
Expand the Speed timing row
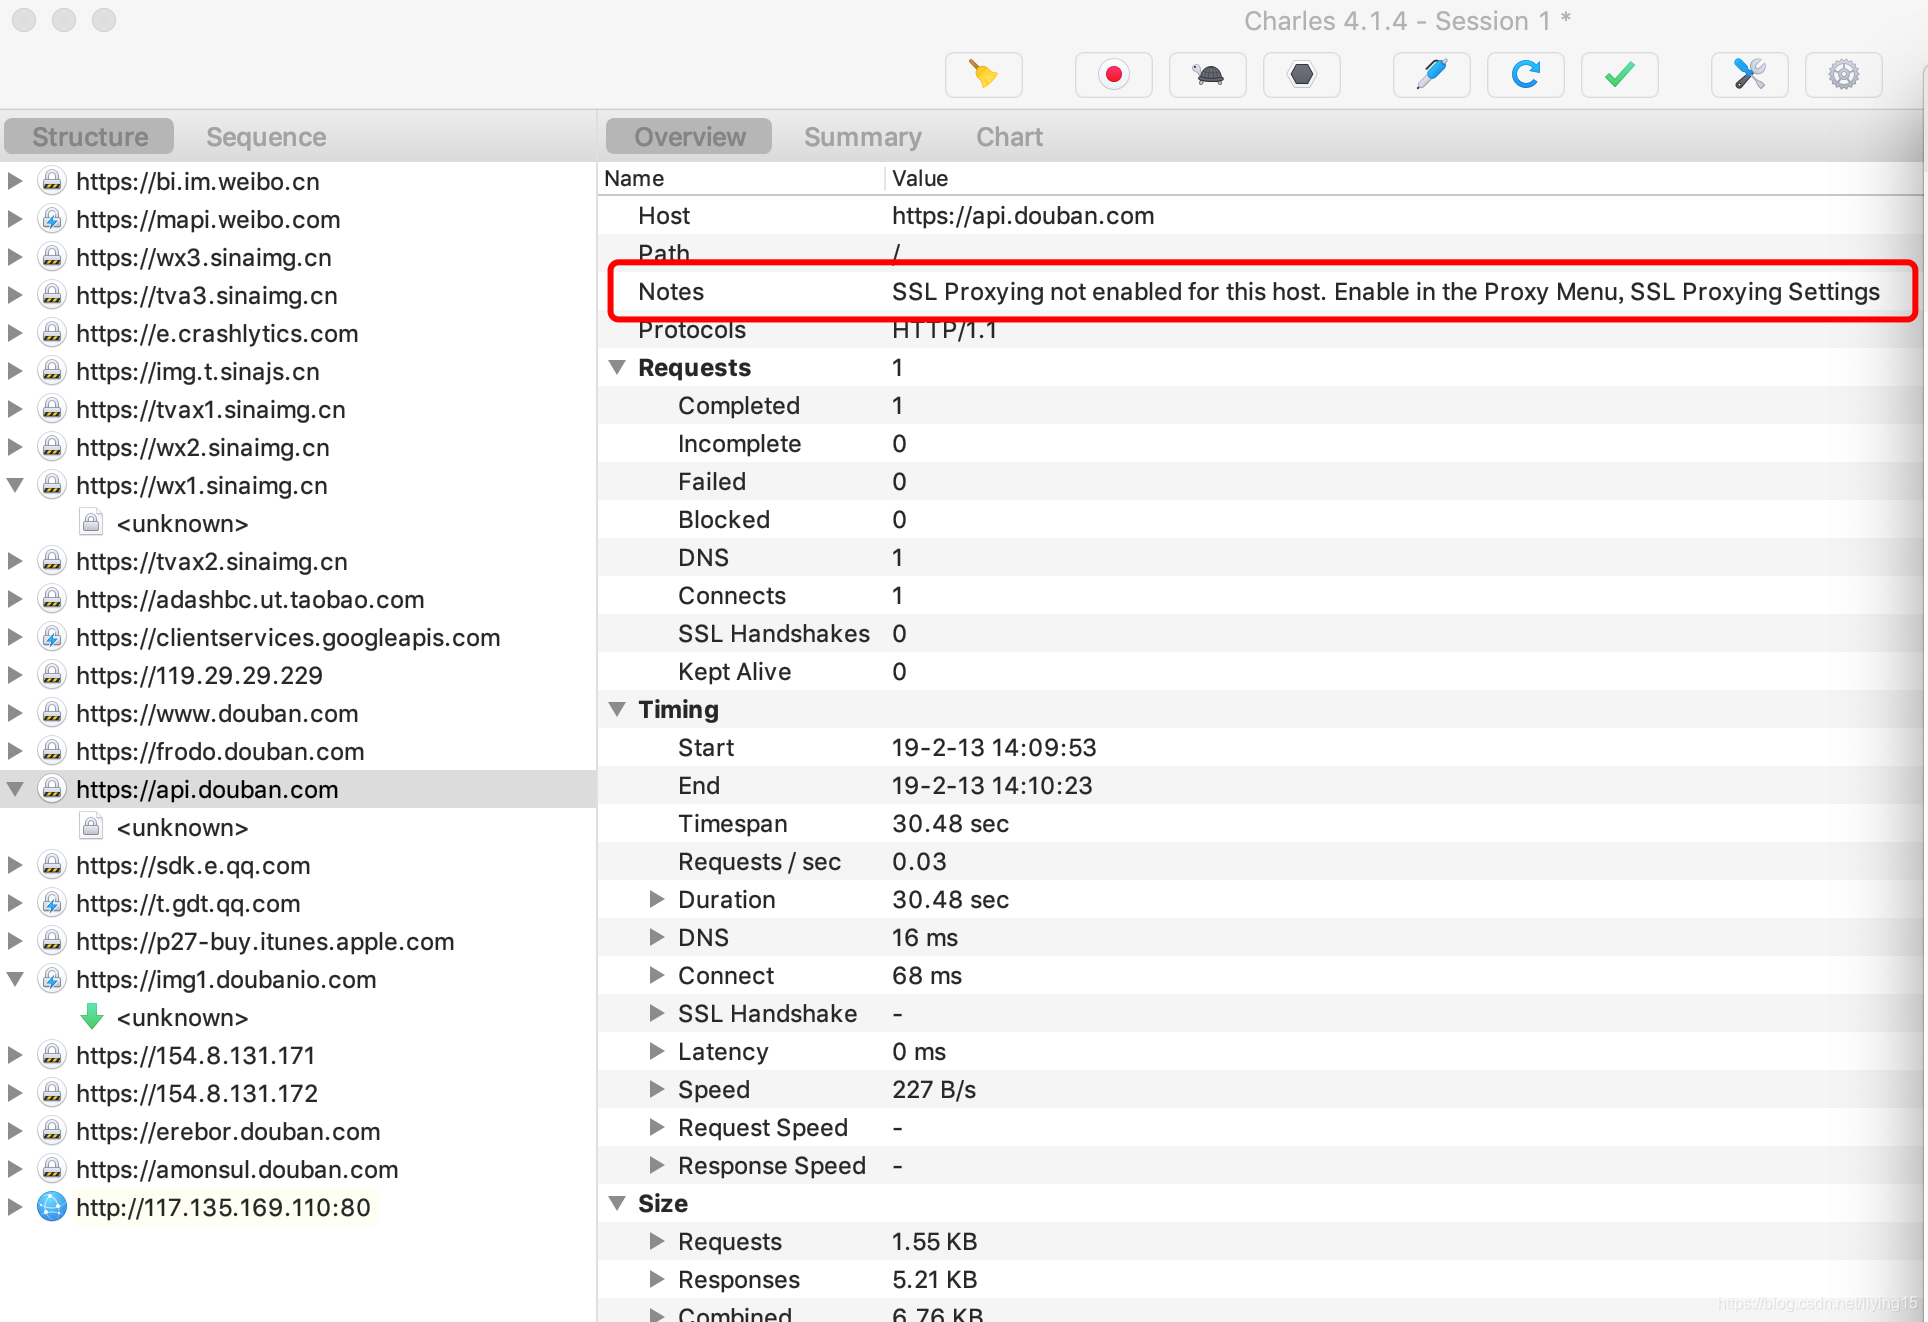(657, 1089)
